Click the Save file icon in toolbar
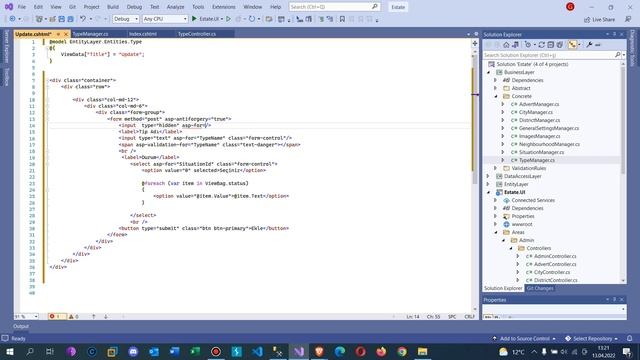 point(61,19)
